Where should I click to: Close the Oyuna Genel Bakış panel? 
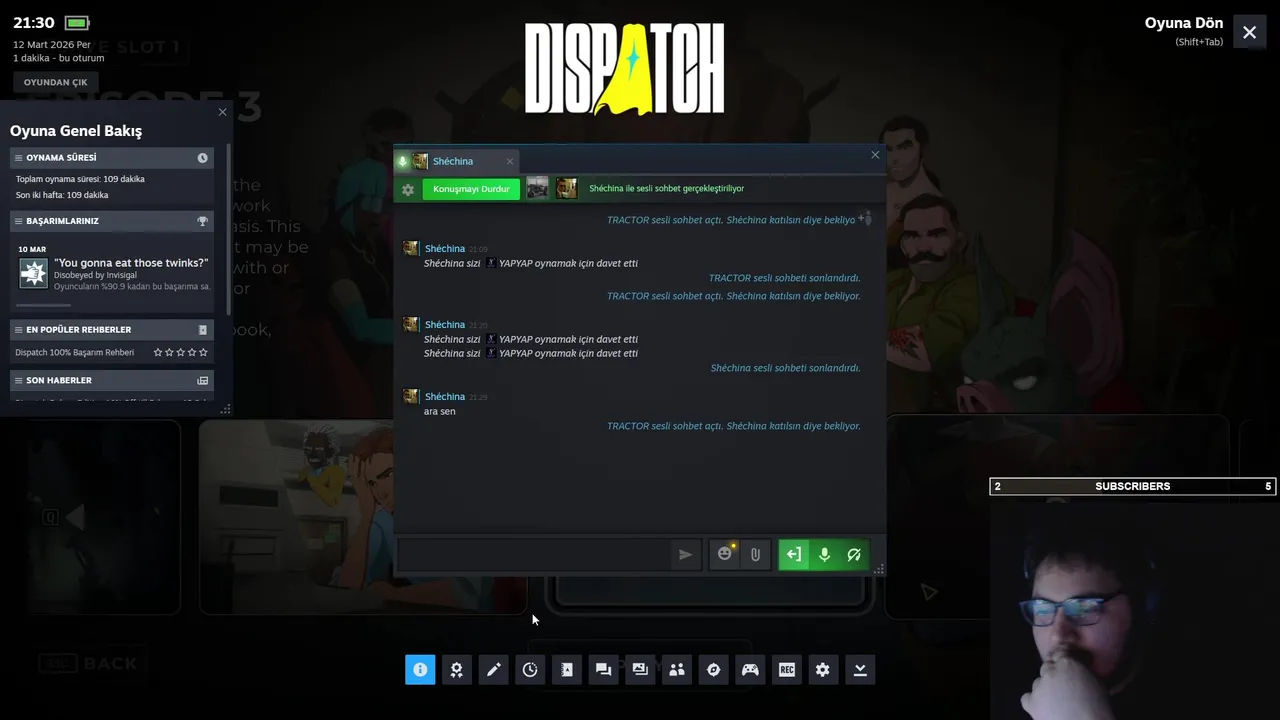(x=222, y=112)
